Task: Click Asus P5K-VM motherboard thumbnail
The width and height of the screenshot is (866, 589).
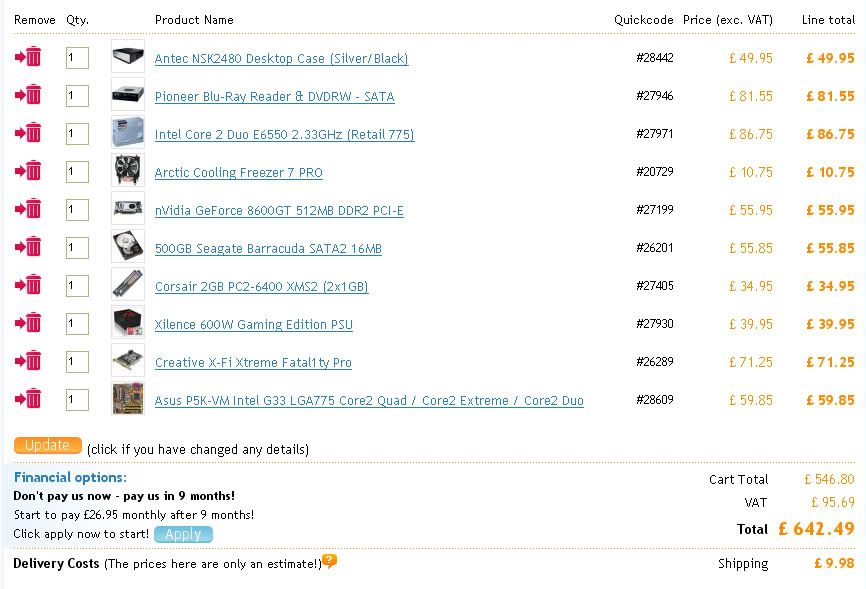Action: (128, 398)
